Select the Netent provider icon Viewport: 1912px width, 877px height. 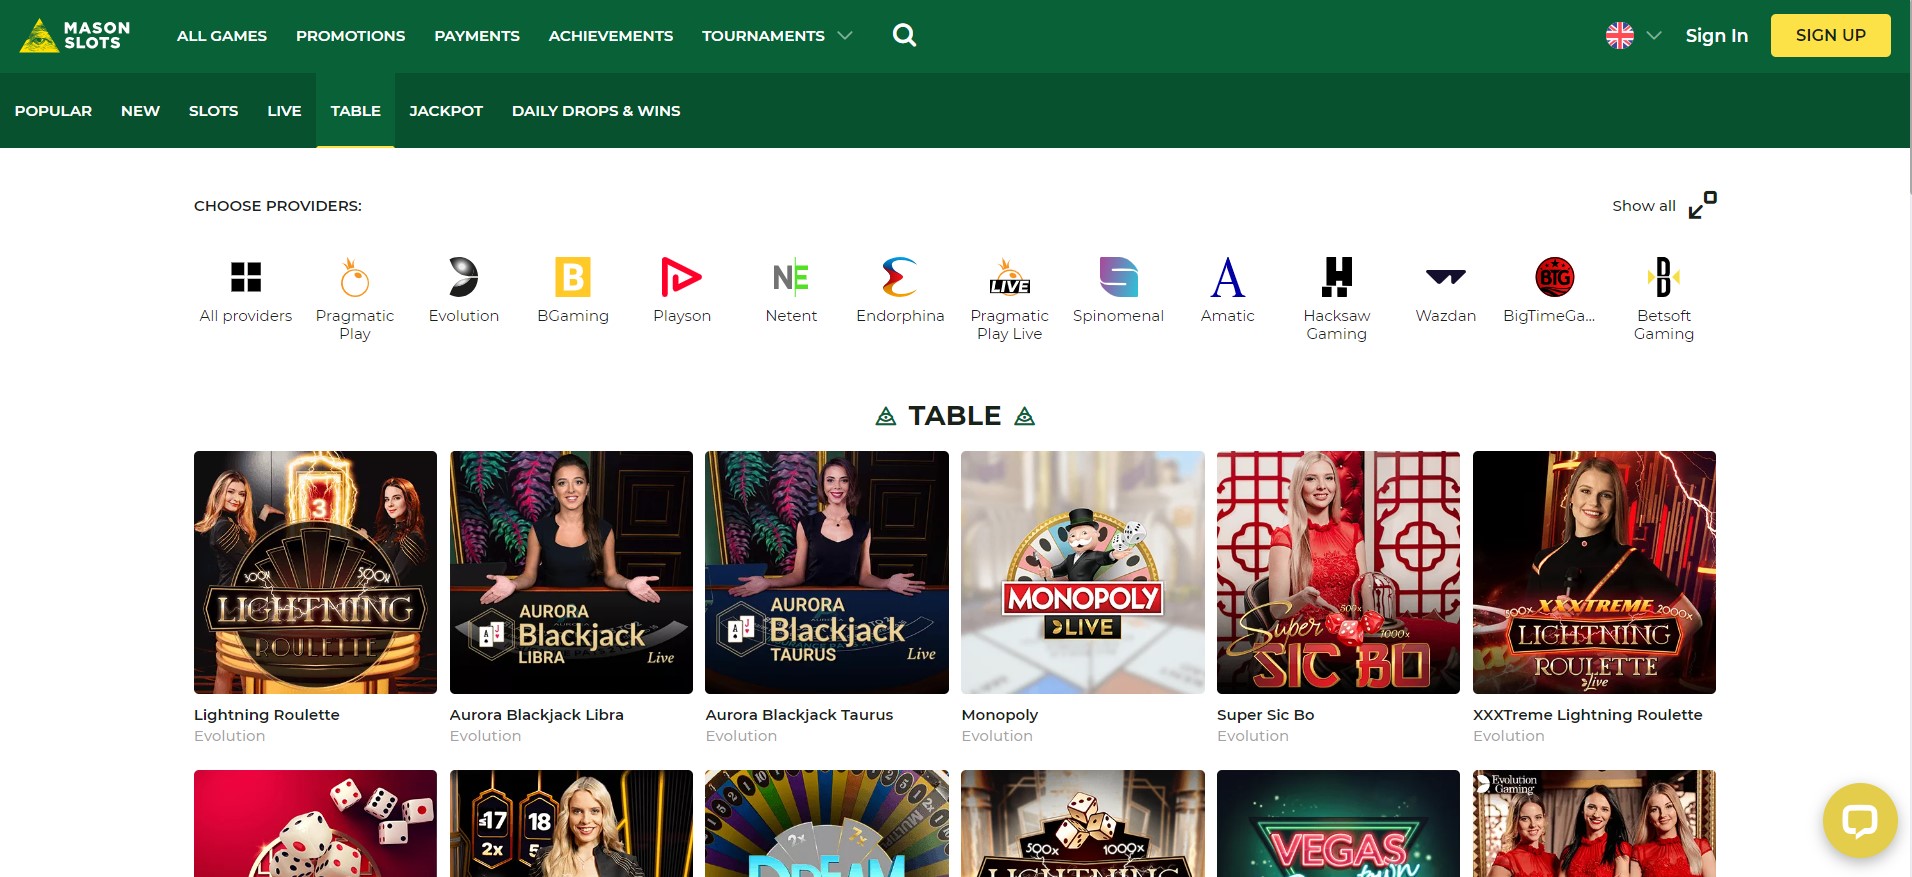[791, 277]
